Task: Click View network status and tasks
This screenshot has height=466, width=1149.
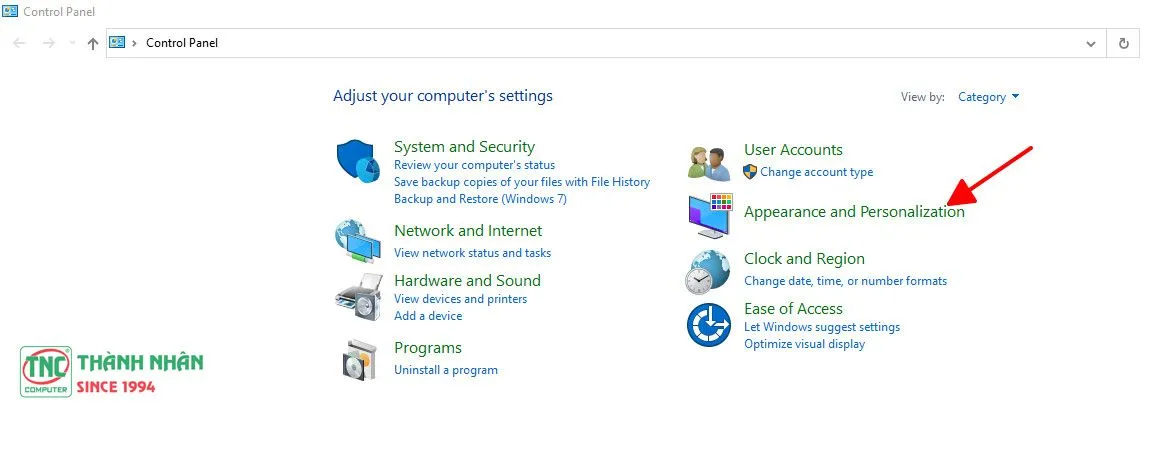Action: pyautogui.click(x=472, y=253)
